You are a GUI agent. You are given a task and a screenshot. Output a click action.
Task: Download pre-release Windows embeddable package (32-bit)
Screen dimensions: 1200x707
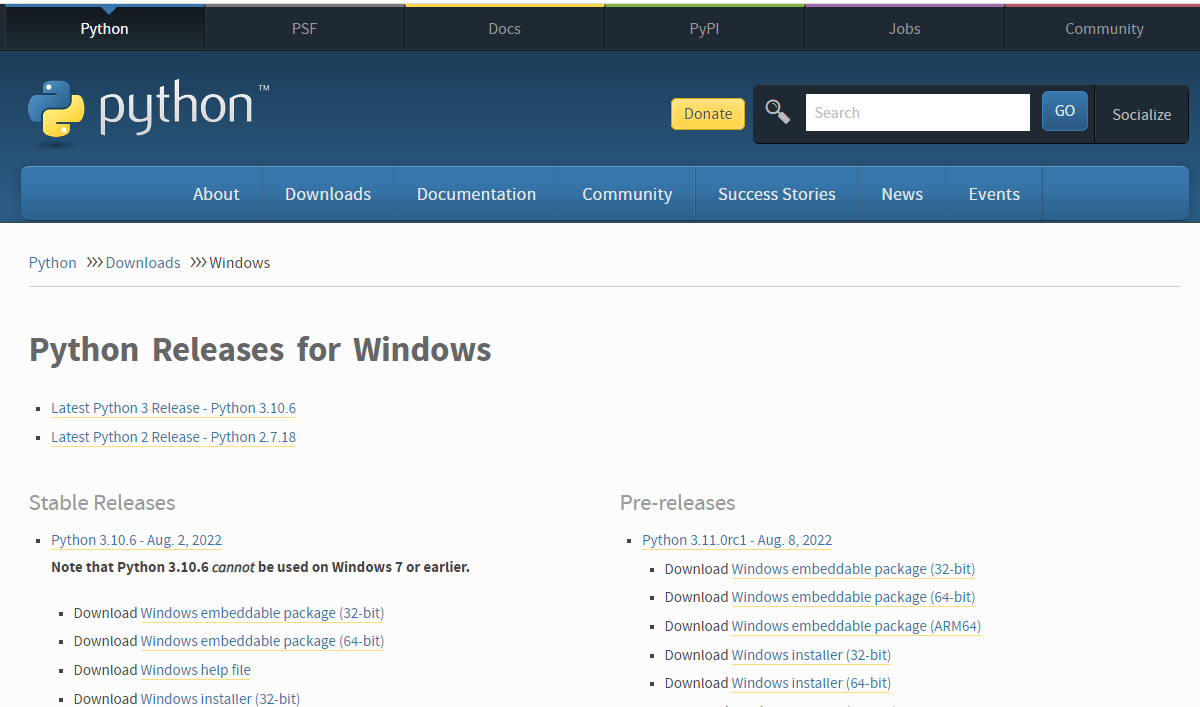(853, 569)
